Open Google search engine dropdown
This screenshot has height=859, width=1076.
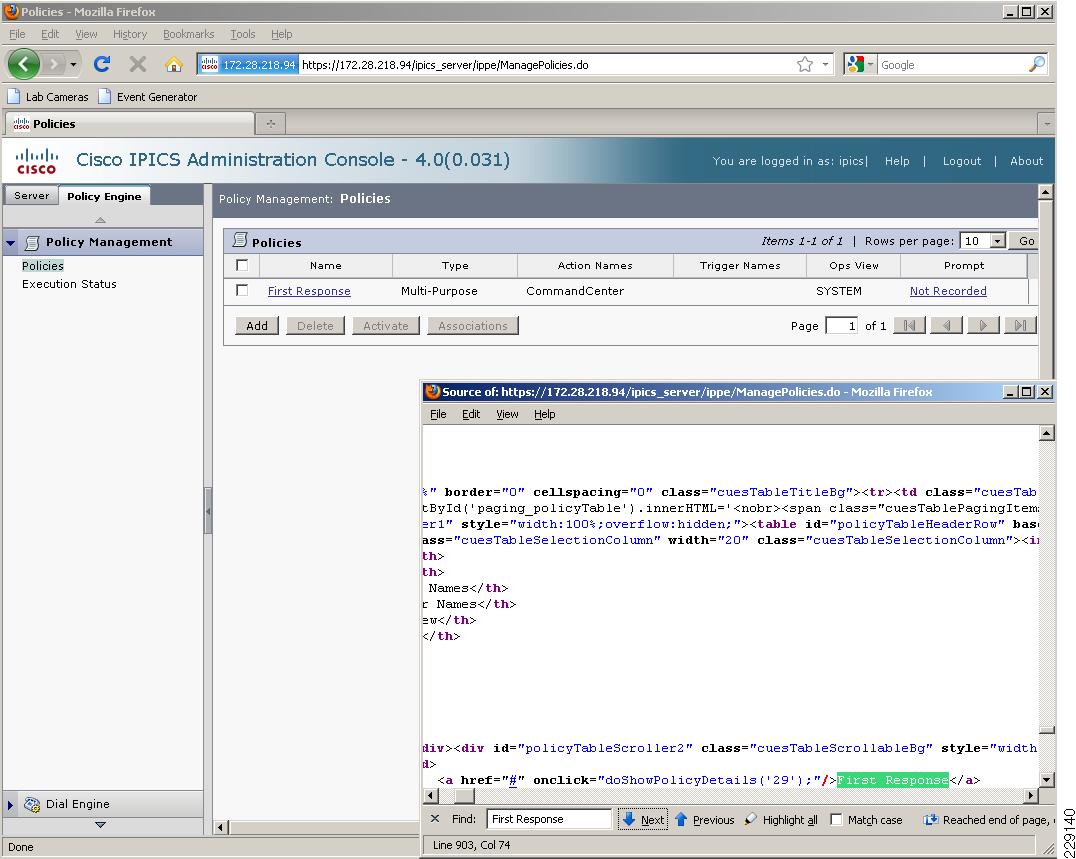click(x=870, y=64)
